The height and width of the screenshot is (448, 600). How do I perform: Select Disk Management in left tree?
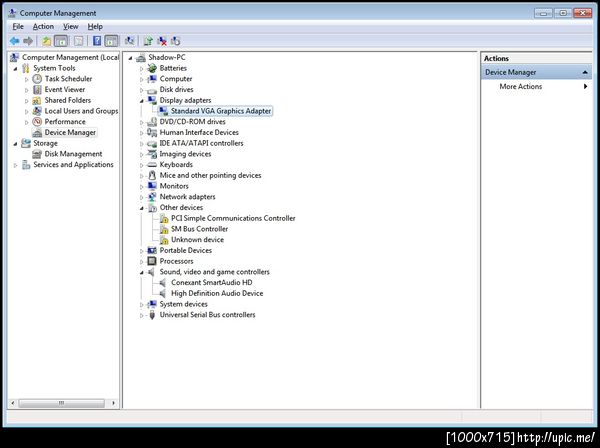tap(73, 154)
